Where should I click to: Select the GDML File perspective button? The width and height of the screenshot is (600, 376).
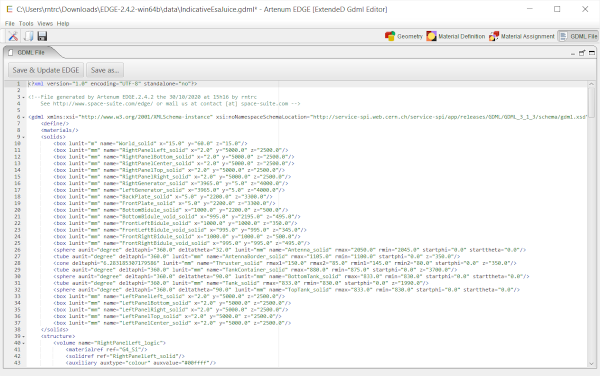click(x=578, y=36)
